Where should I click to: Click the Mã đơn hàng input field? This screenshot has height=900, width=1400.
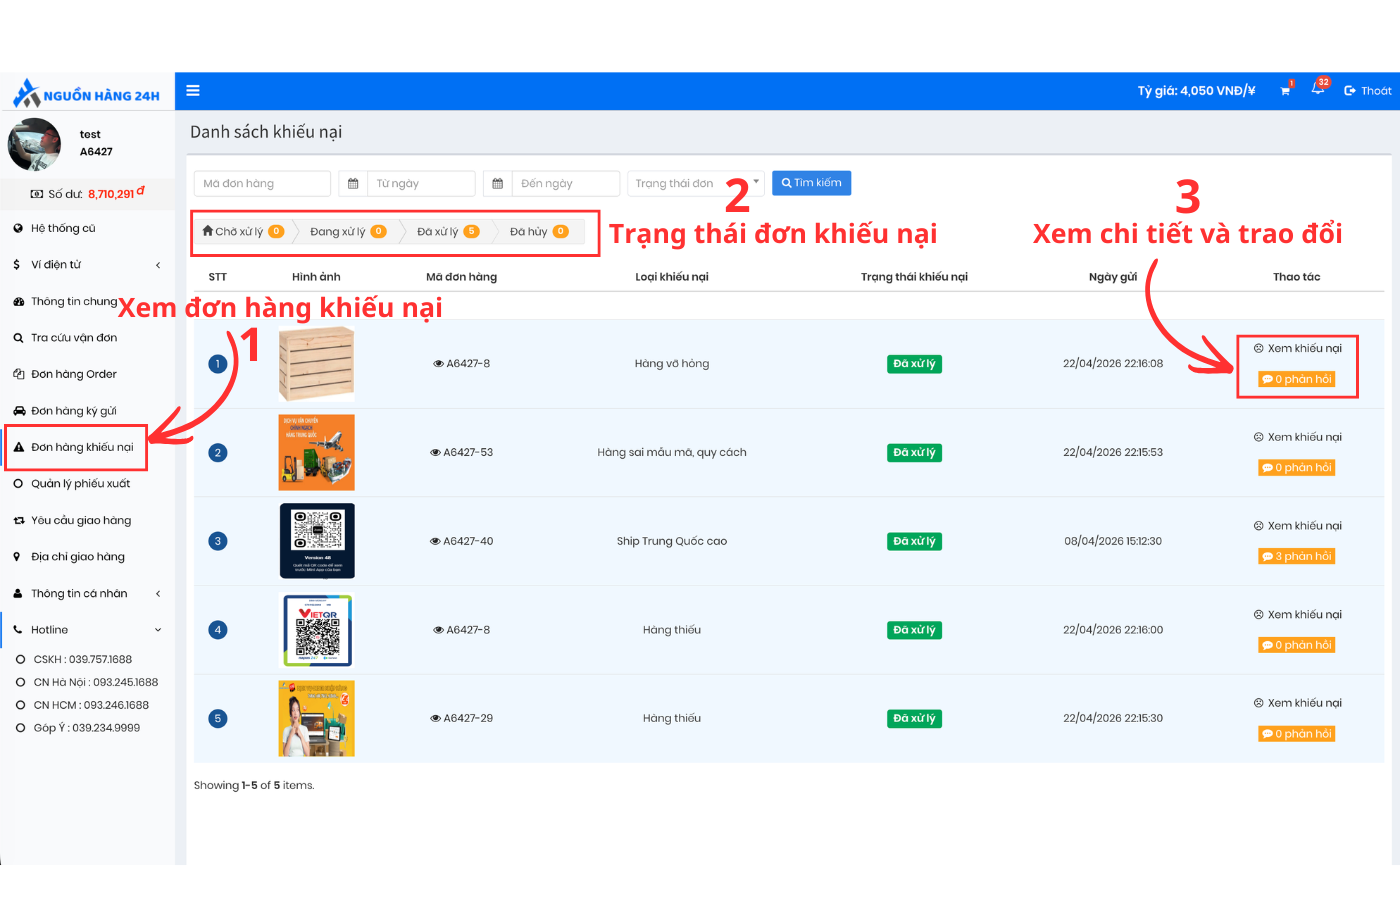pos(262,184)
